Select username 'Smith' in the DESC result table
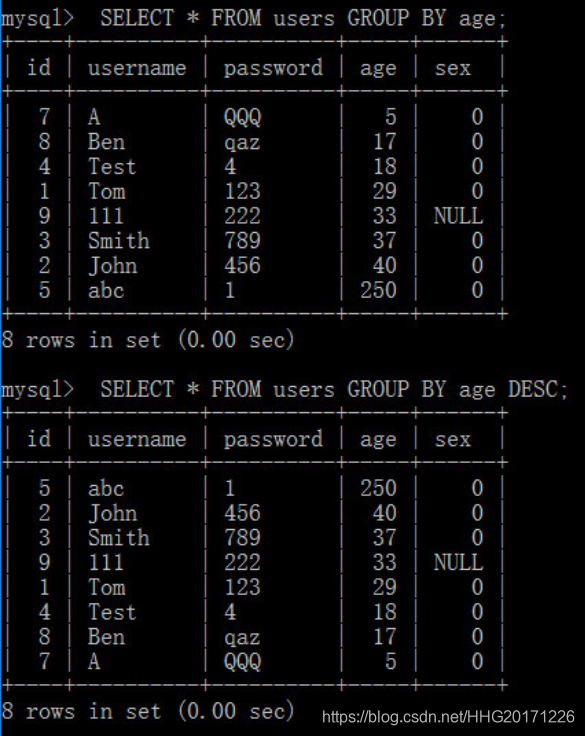Viewport: 585px width, 736px height. pyautogui.click(x=119, y=538)
